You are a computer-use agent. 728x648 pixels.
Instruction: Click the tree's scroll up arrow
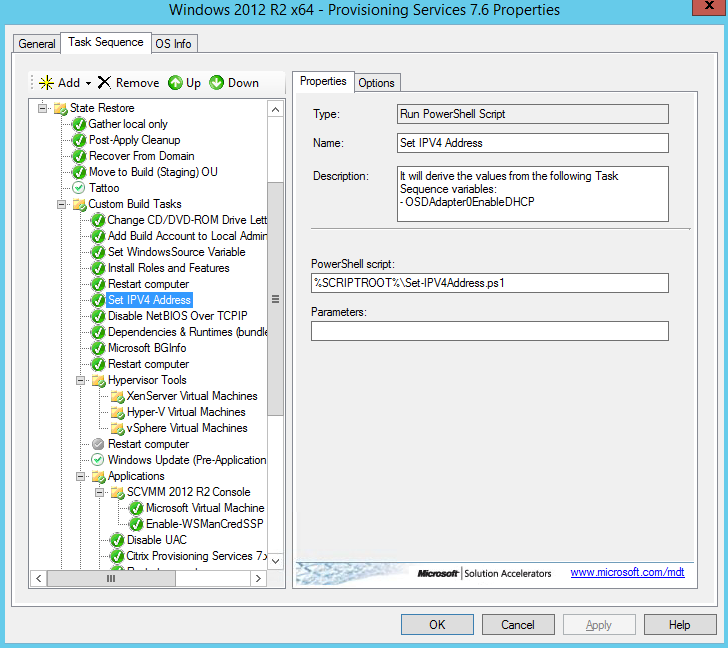coord(275,110)
